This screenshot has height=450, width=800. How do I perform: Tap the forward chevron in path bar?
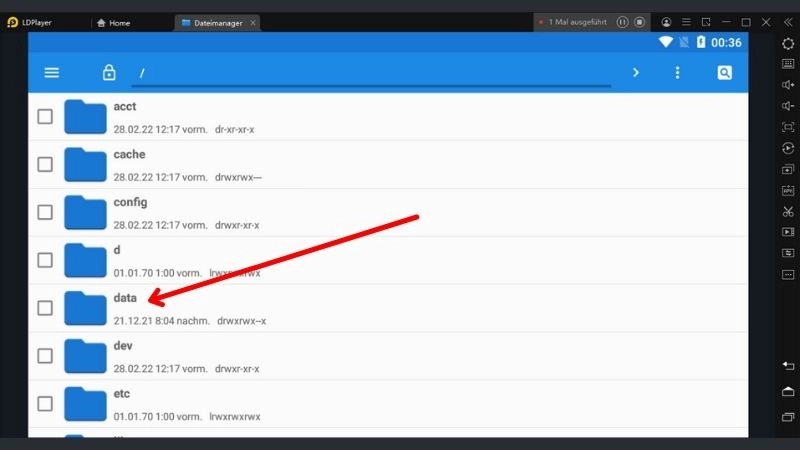click(636, 72)
